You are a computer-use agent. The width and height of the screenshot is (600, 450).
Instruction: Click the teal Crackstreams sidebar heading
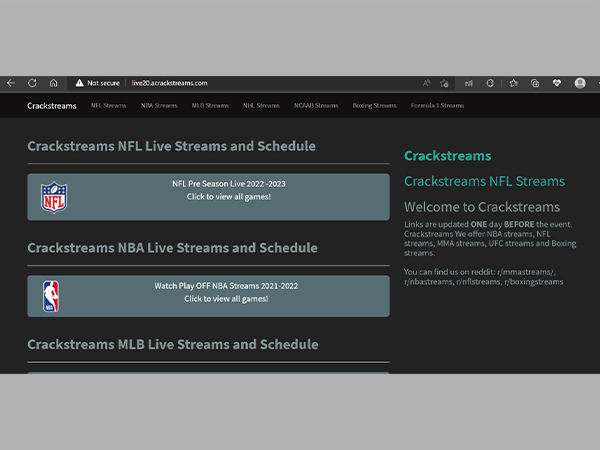pyautogui.click(x=448, y=156)
